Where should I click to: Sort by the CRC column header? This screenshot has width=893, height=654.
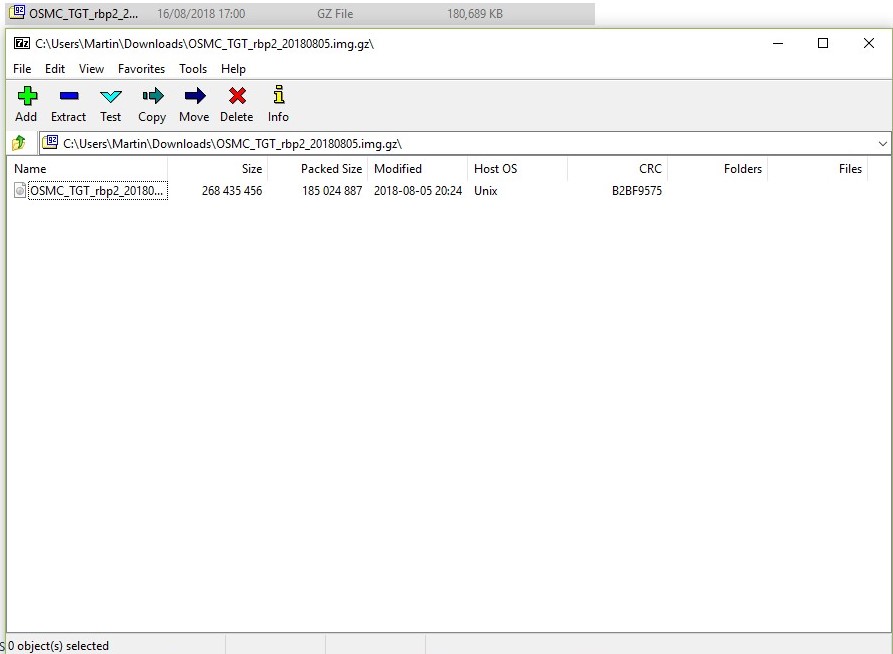[617, 169]
